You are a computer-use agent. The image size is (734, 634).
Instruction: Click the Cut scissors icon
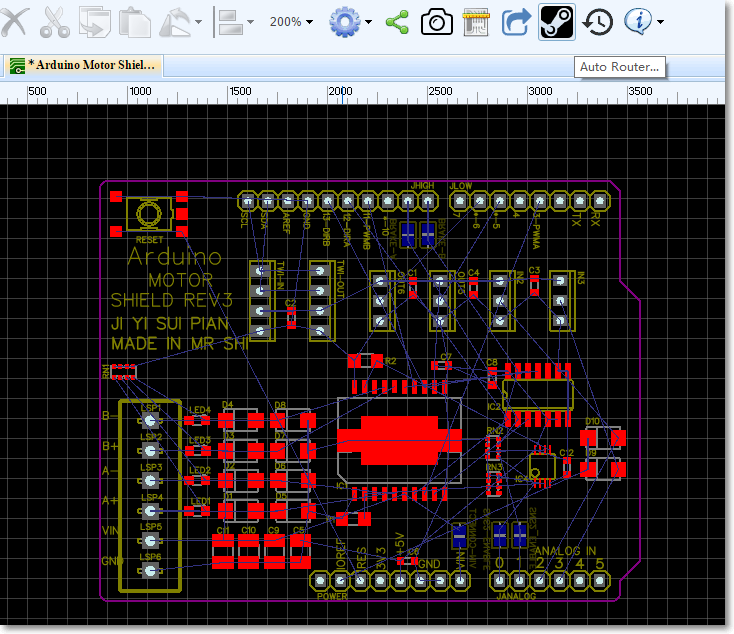tap(54, 22)
